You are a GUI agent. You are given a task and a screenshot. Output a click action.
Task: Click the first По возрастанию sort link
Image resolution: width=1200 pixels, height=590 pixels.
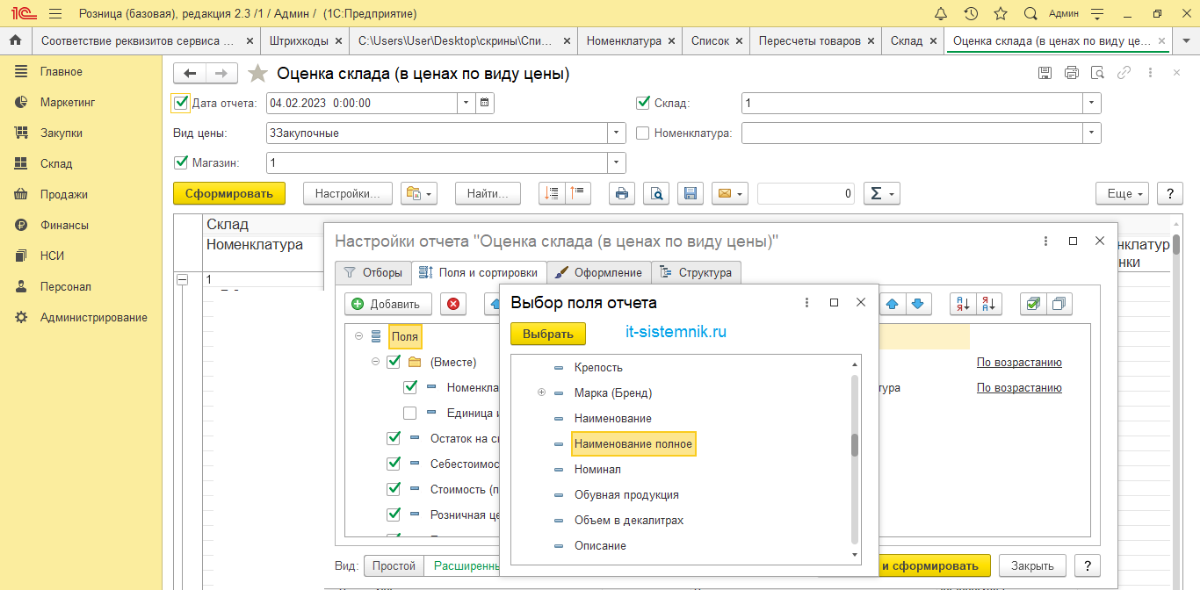pyautogui.click(x=1018, y=362)
